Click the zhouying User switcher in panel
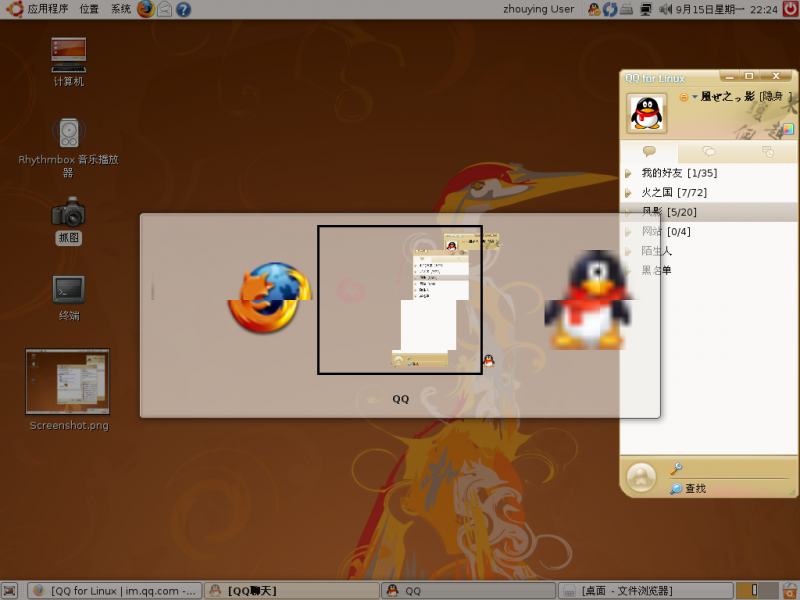 (x=538, y=9)
